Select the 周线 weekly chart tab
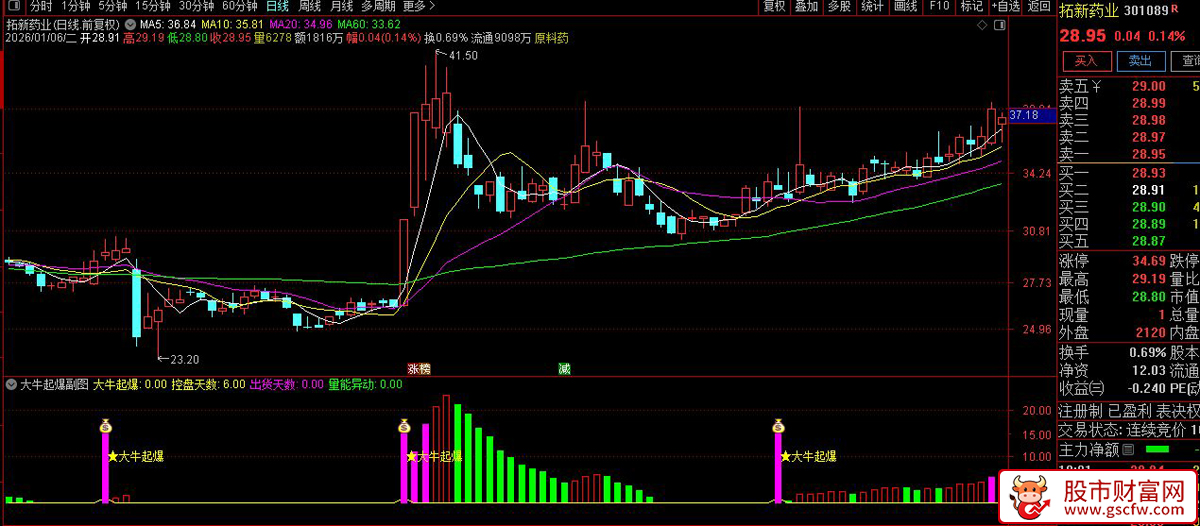Screen dimensions: 1200x526 (310, 6)
